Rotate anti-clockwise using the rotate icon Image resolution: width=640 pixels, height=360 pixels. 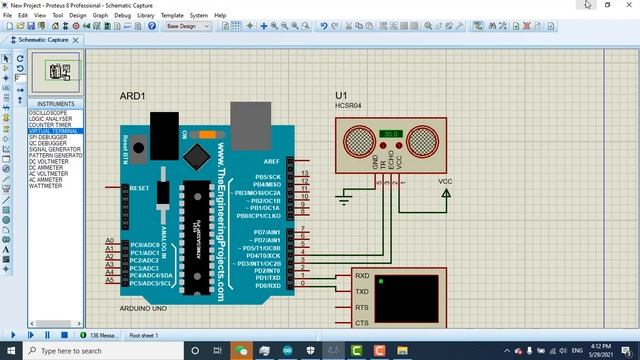tap(20, 69)
